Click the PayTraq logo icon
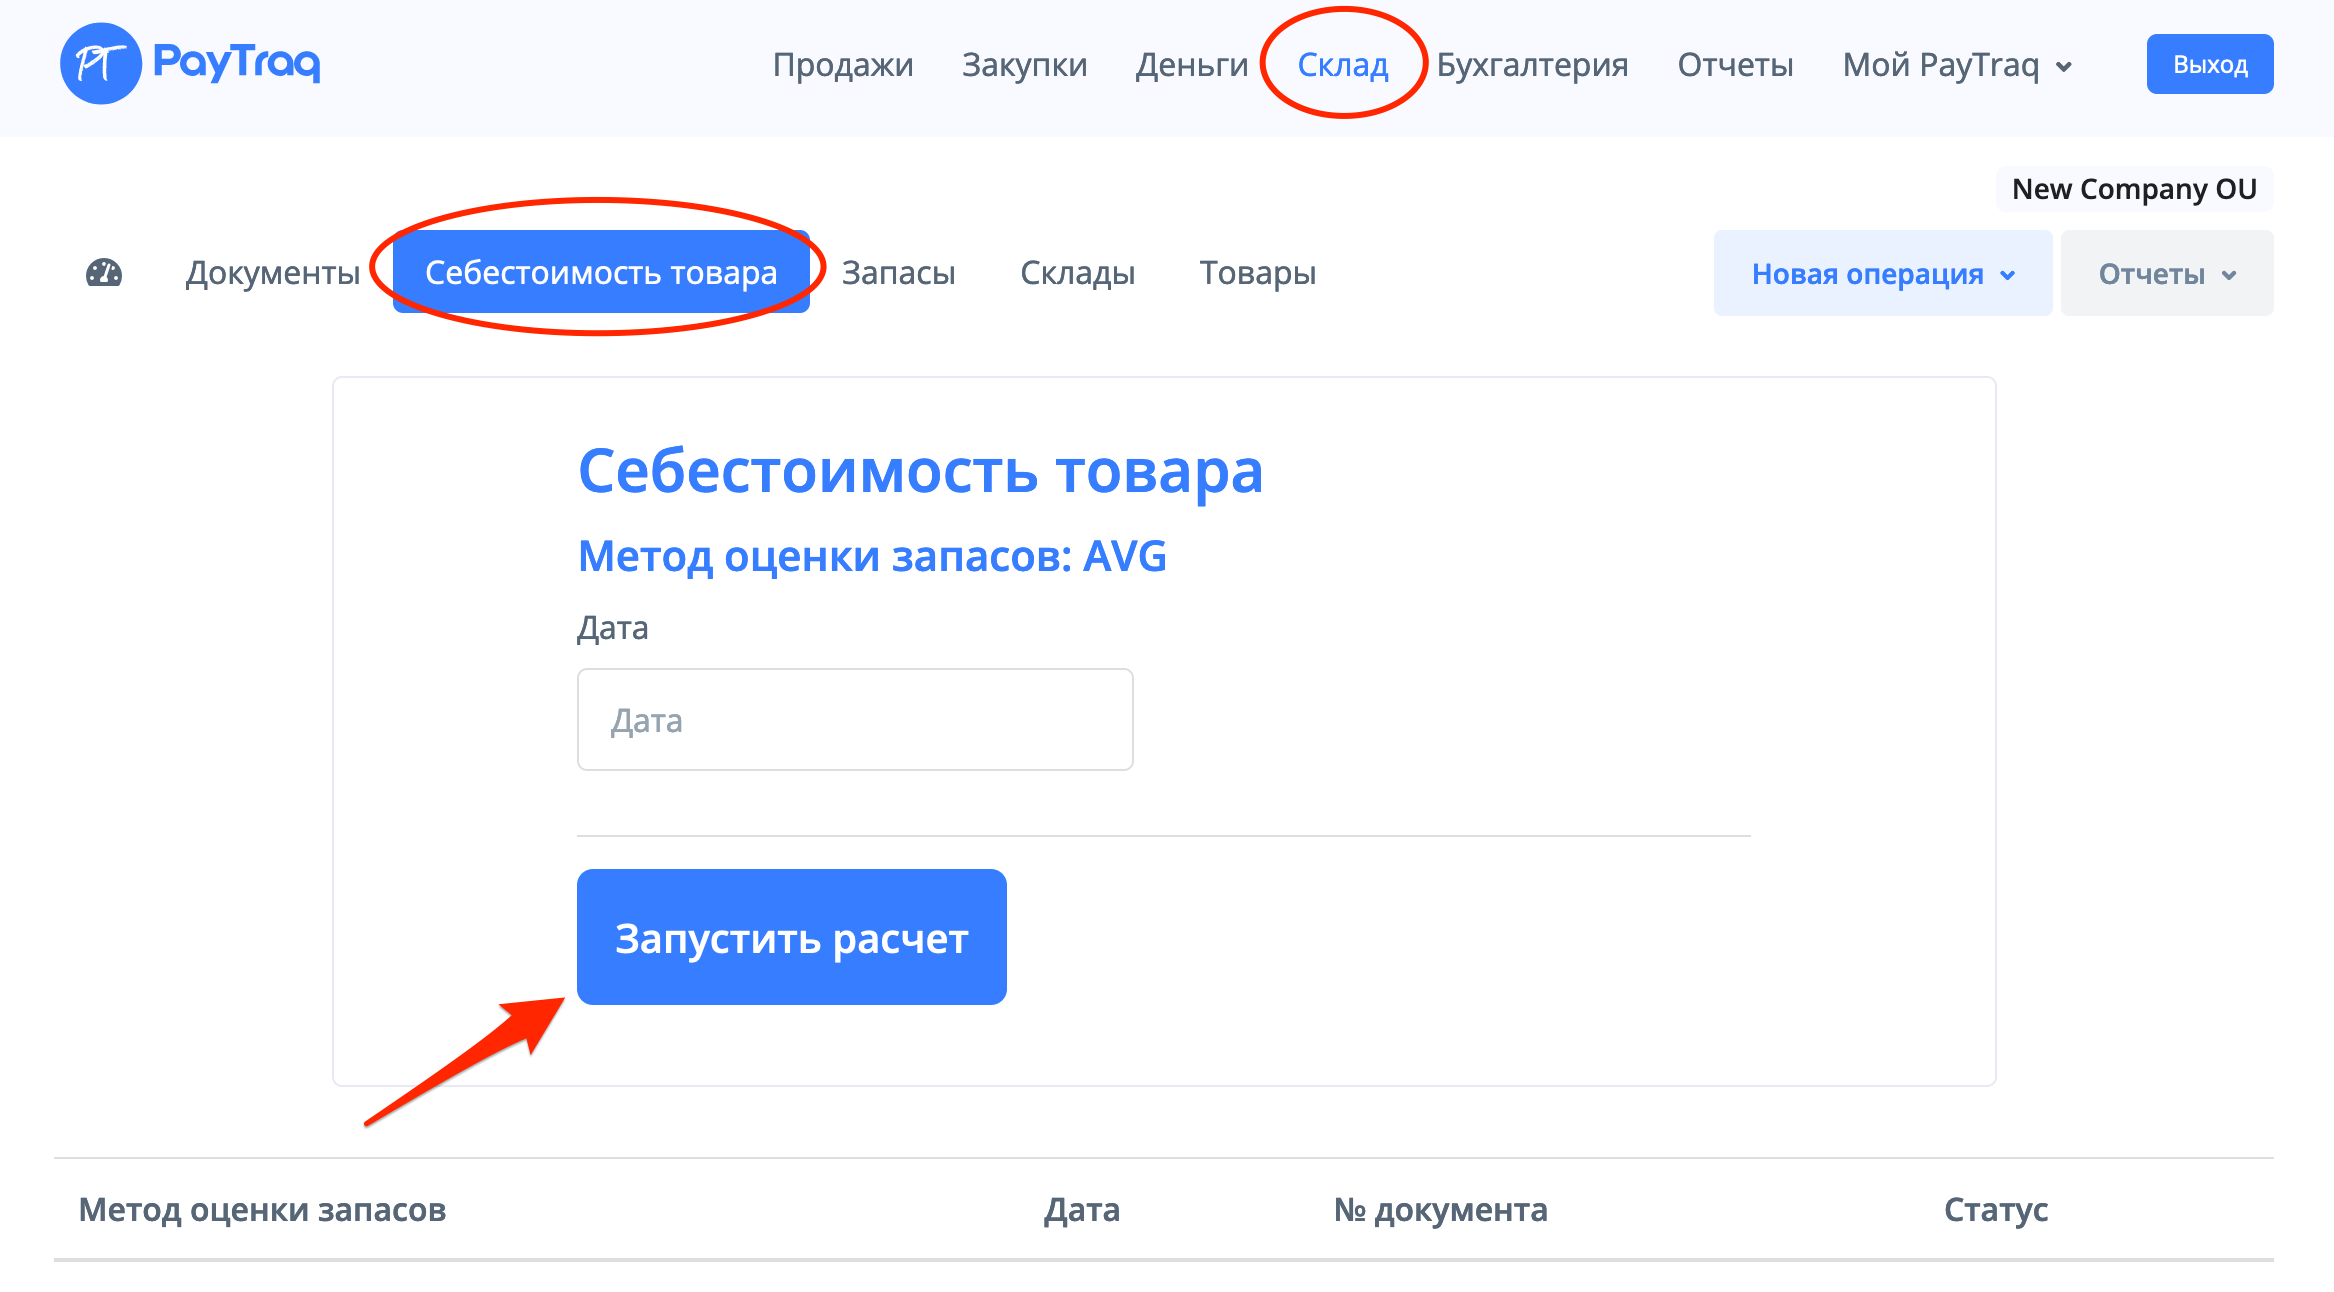 (x=100, y=63)
